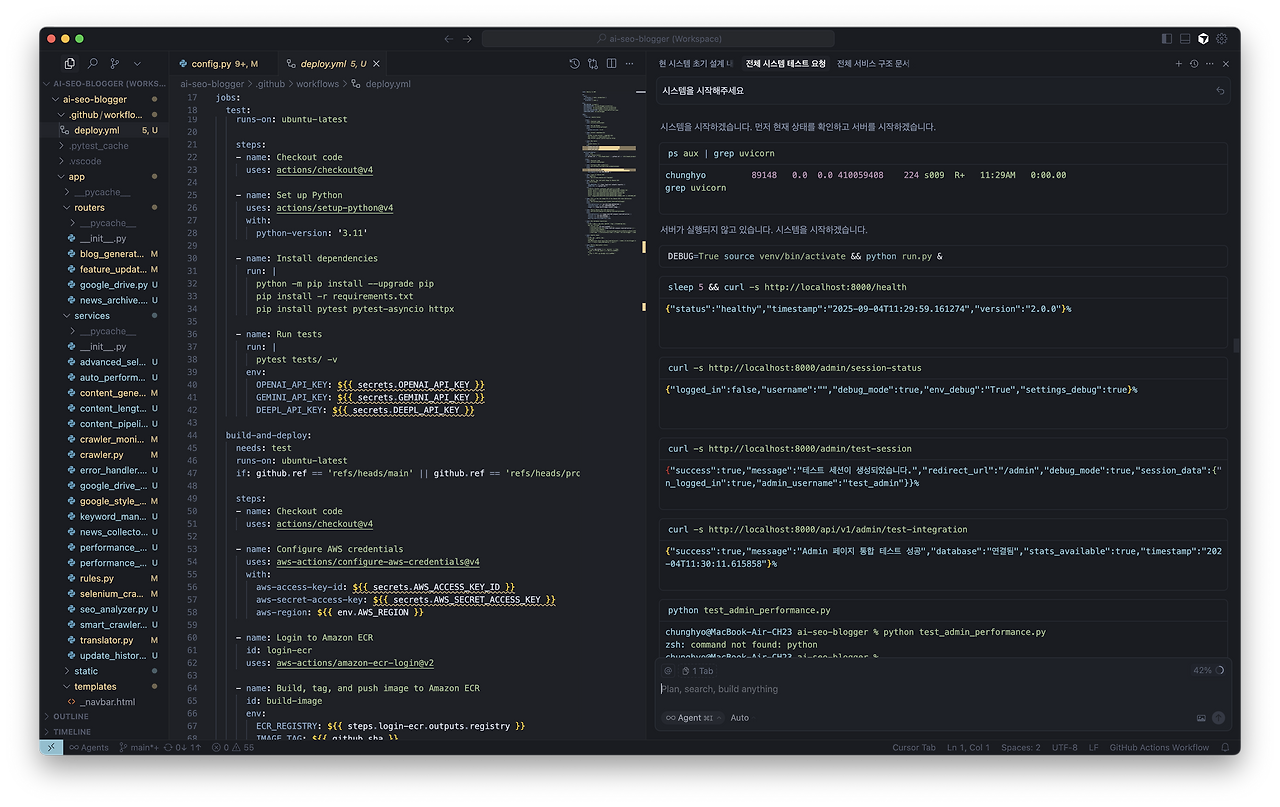Send the chat message arrow
This screenshot has height=807, width=1280.
click(x=1218, y=718)
